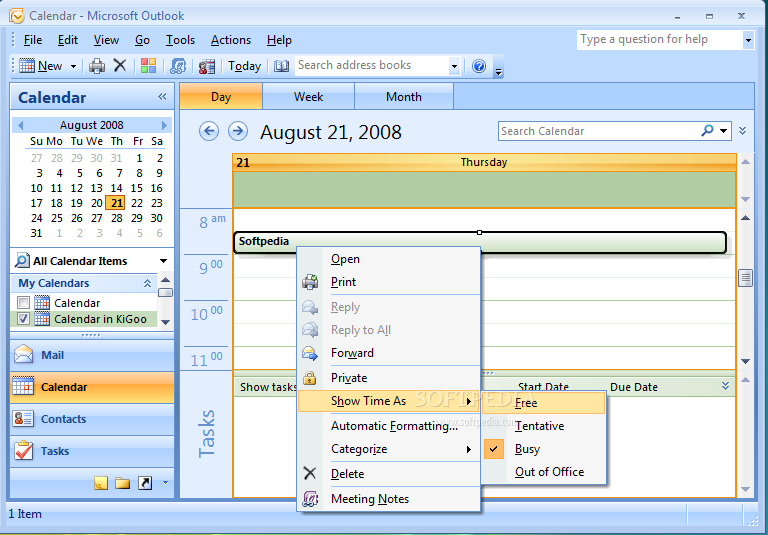
Task: Click the Meeting Notes toolbar icon
Action: tap(178, 66)
